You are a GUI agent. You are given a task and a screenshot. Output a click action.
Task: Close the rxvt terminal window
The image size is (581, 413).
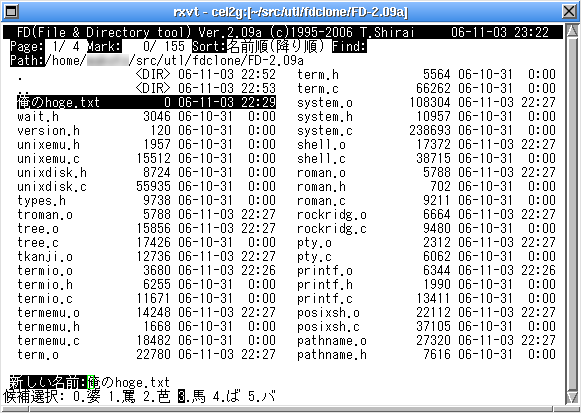pos(570,11)
